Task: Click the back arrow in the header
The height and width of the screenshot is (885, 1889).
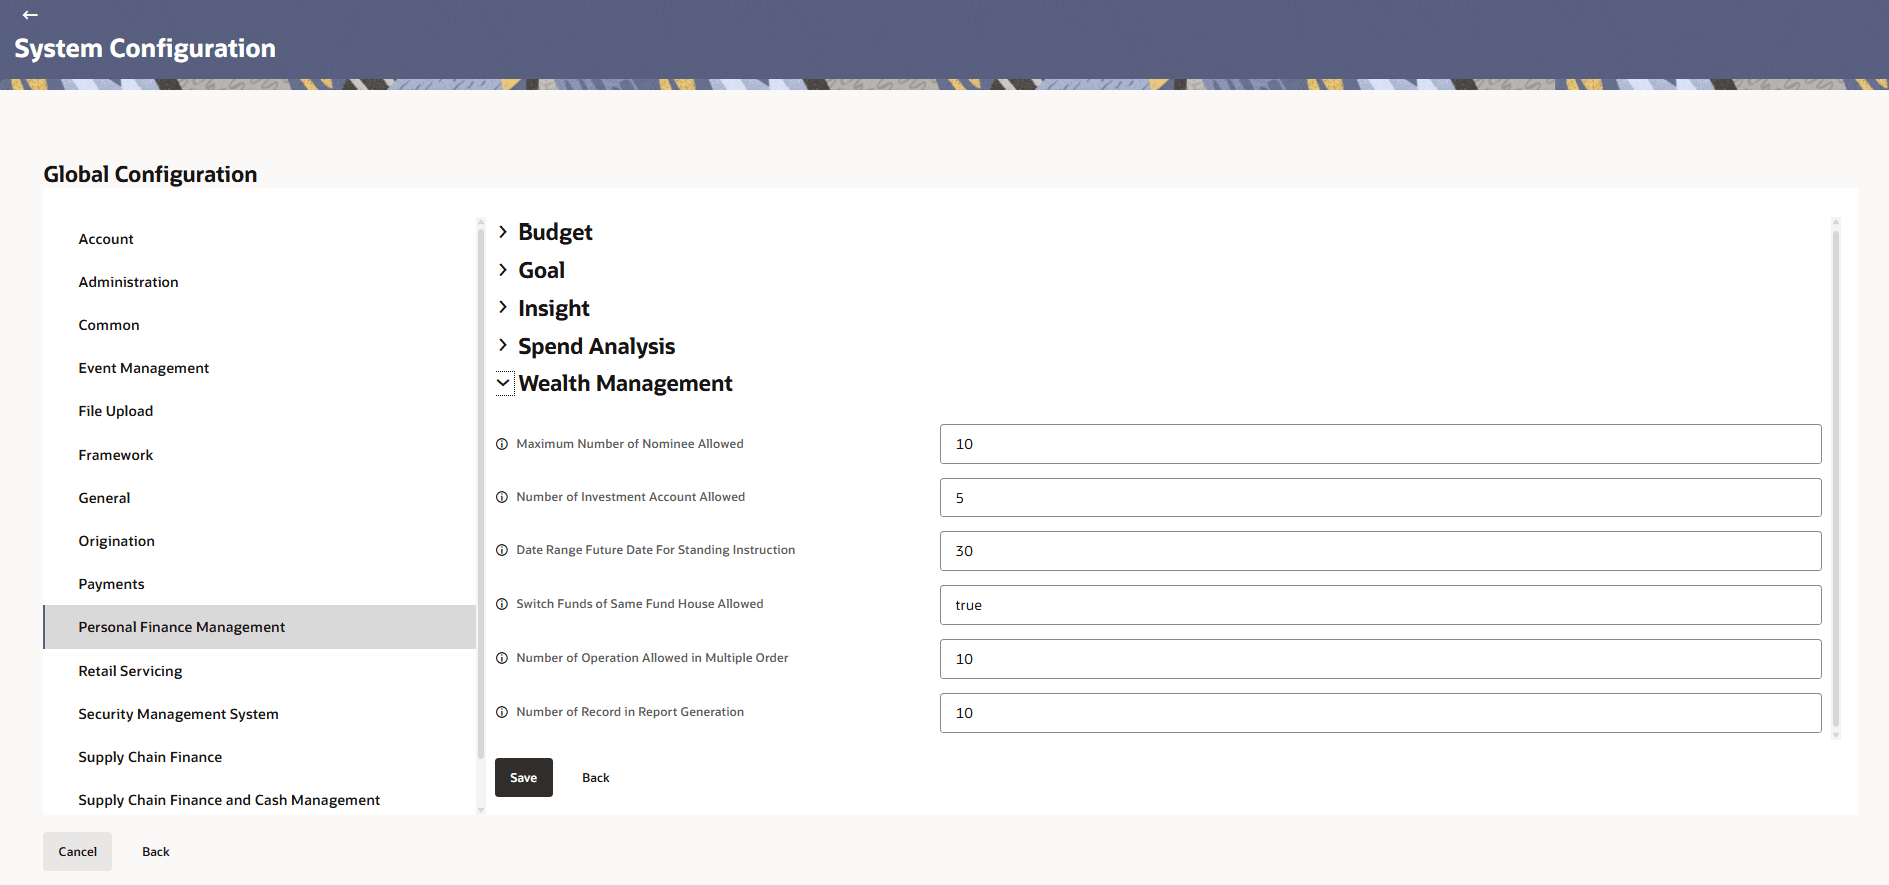Action: coord(30,15)
